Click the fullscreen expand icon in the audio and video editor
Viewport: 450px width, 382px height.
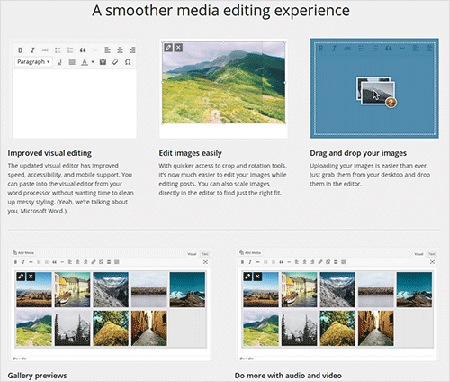tap(432, 262)
